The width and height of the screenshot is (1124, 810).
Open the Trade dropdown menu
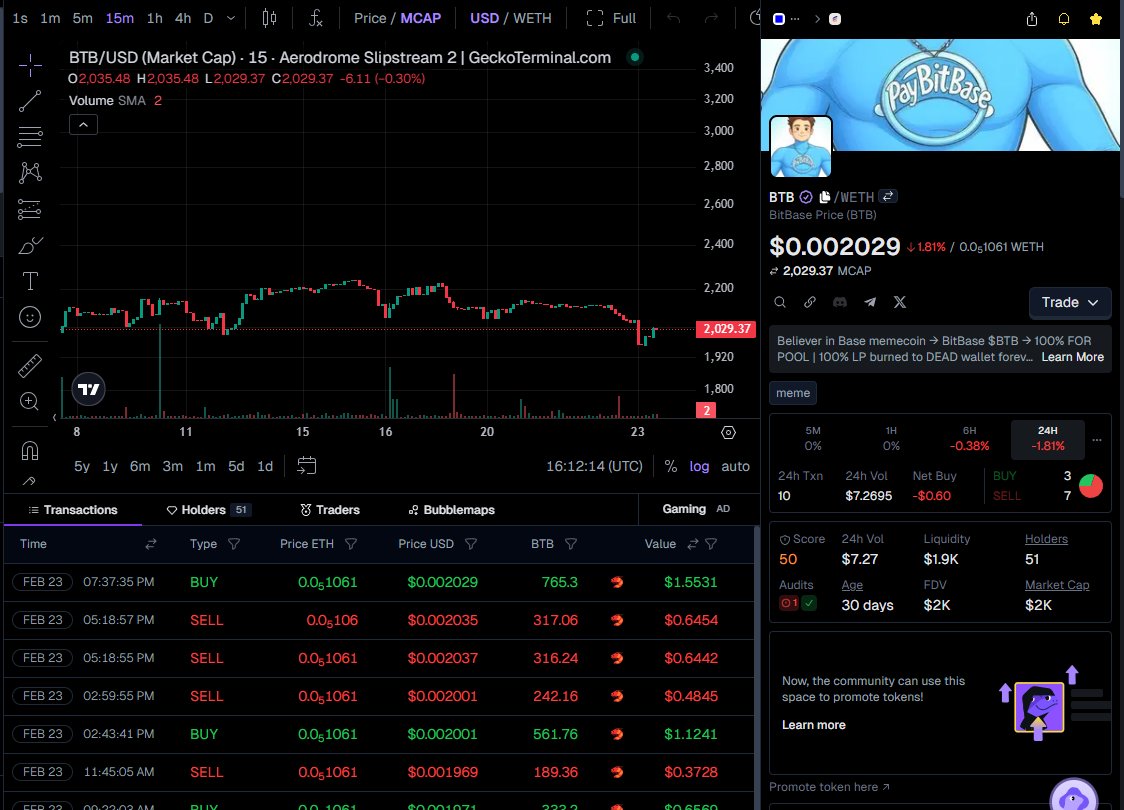[1070, 302]
